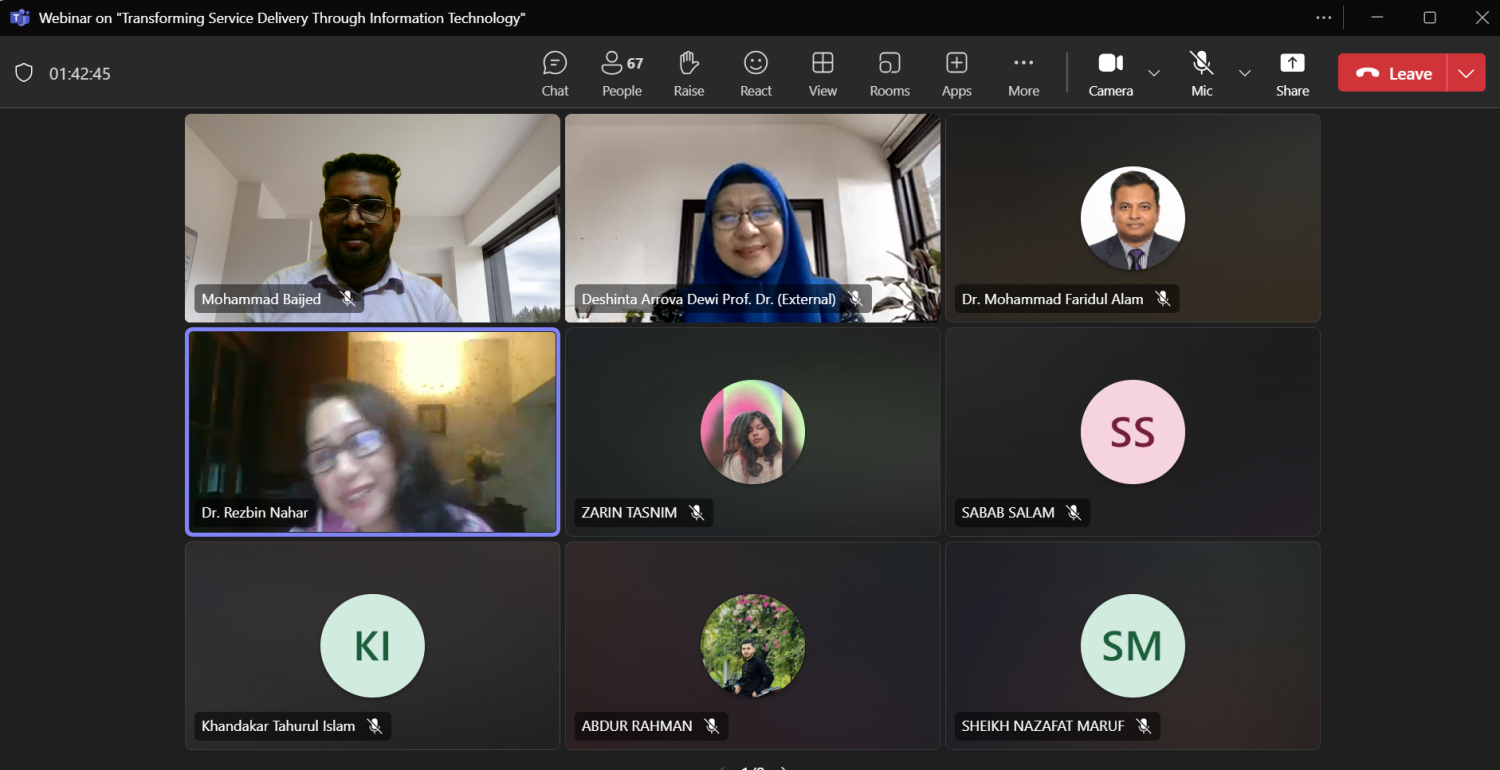Toggle the Camera on or off
This screenshot has height=770, width=1500.
point(1110,74)
